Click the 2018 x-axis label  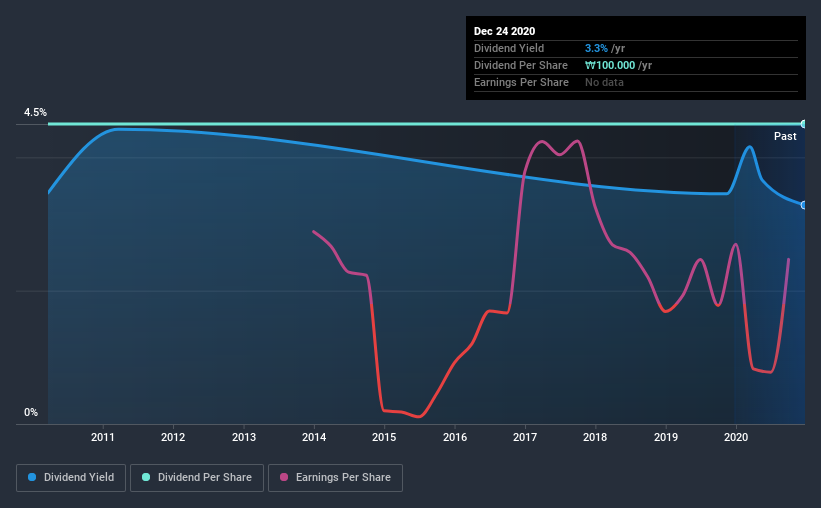coord(595,437)
